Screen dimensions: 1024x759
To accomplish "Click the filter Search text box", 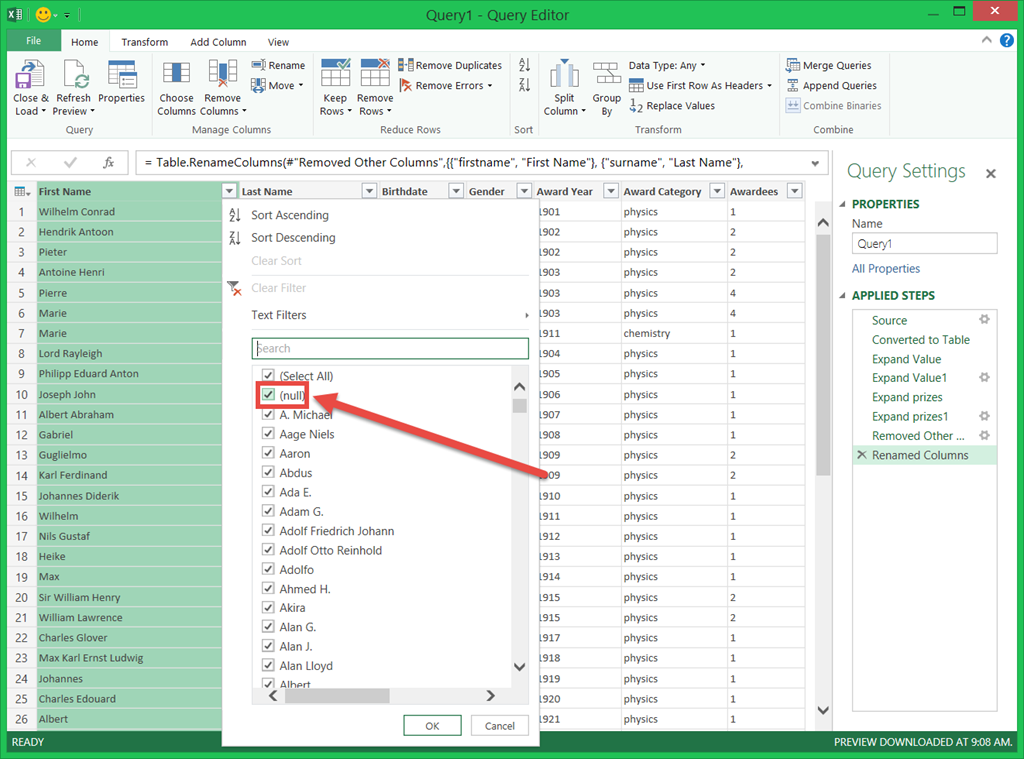I will [390, 348].
